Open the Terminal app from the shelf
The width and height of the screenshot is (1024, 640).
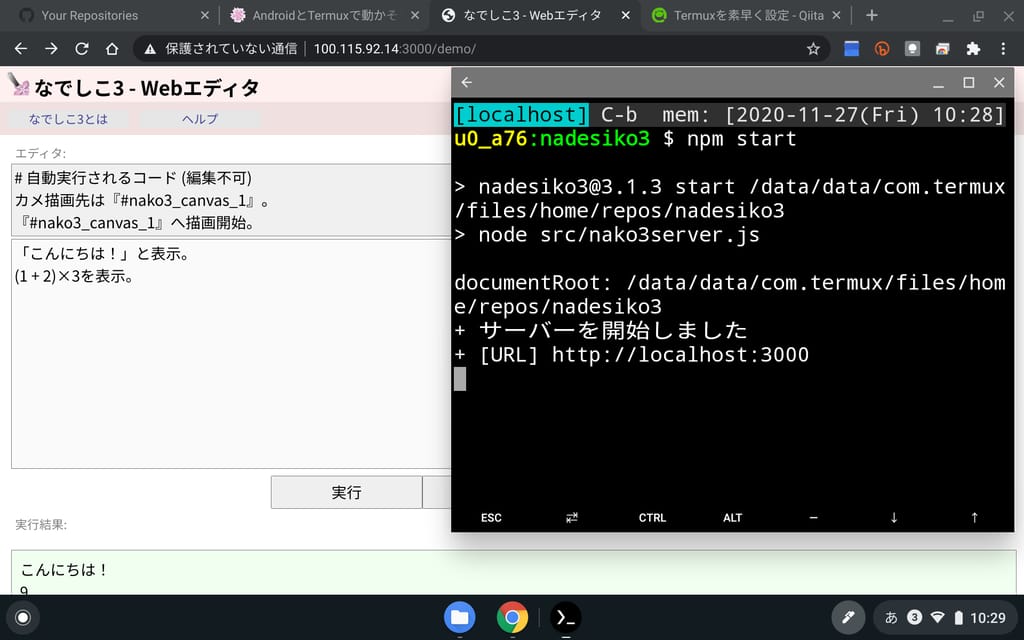565,617
